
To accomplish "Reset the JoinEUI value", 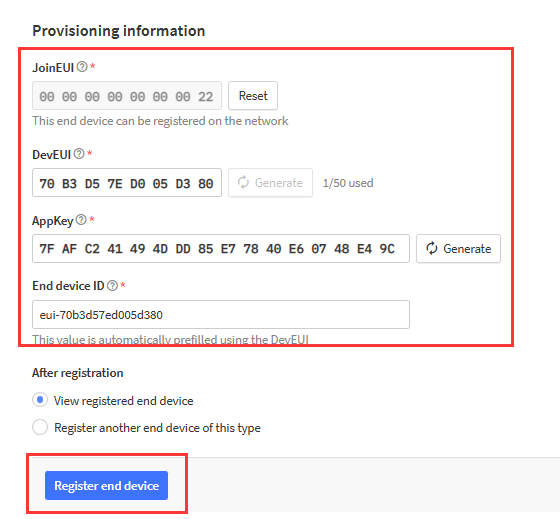I will tap(253, 96).
